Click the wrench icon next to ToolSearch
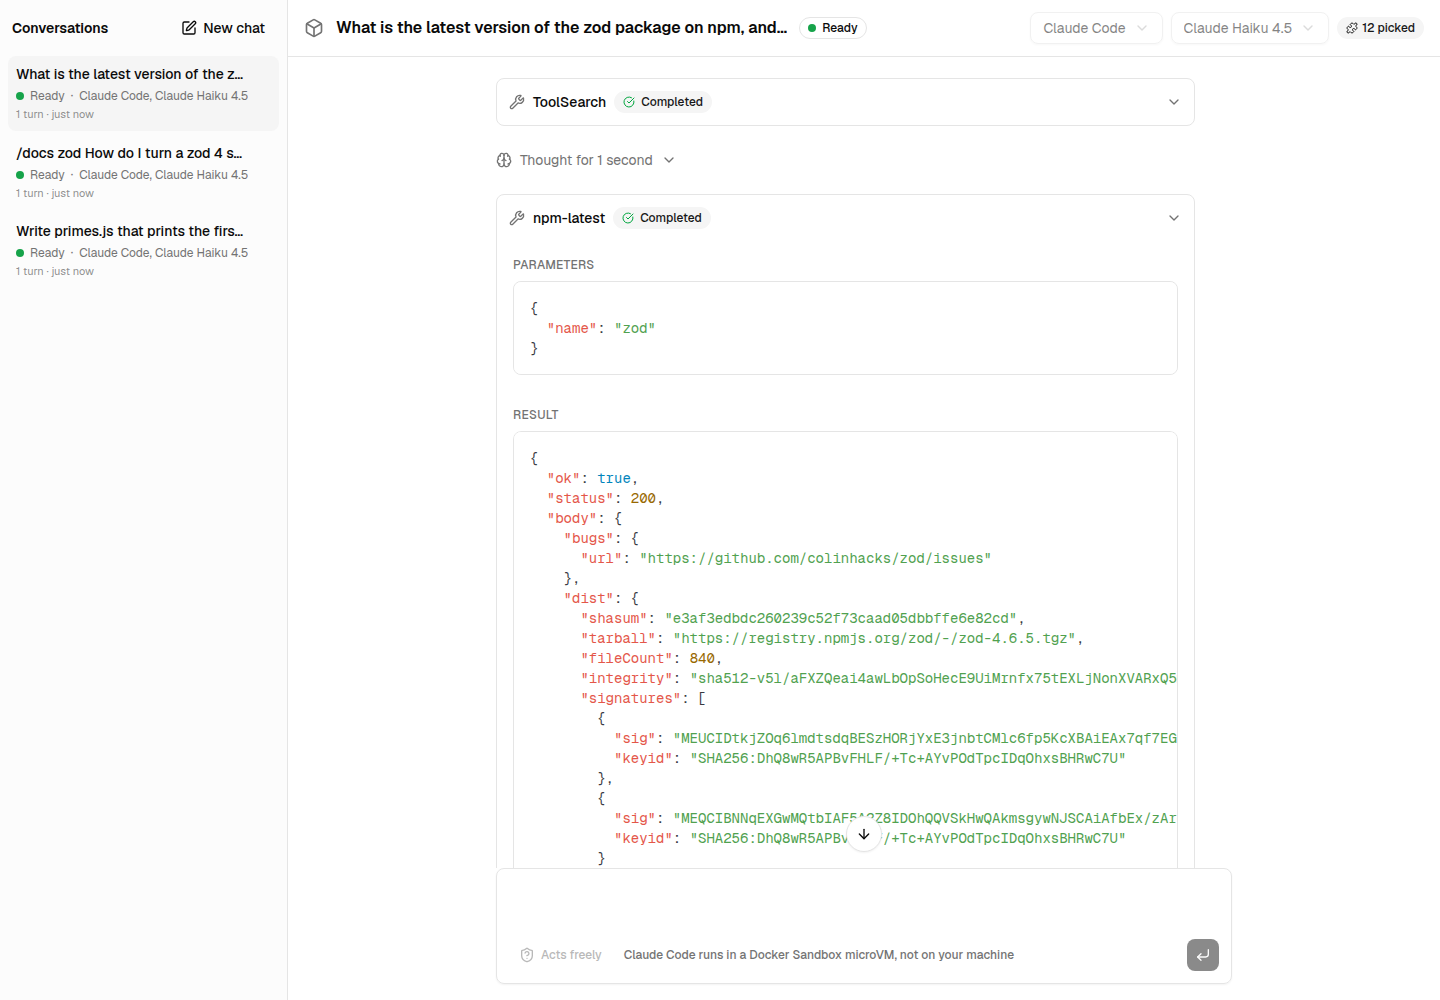The image size is (1440, 1000). (517, 102)
